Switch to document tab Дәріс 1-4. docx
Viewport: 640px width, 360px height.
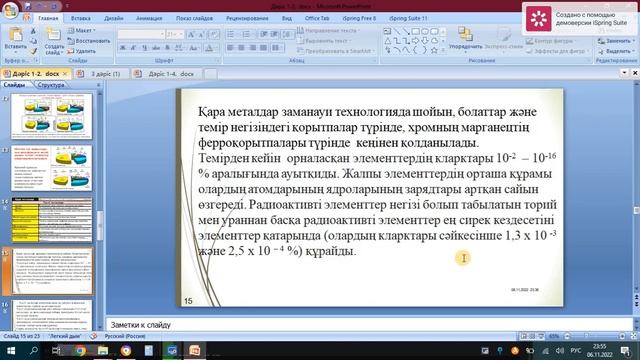tap(167, 74)
